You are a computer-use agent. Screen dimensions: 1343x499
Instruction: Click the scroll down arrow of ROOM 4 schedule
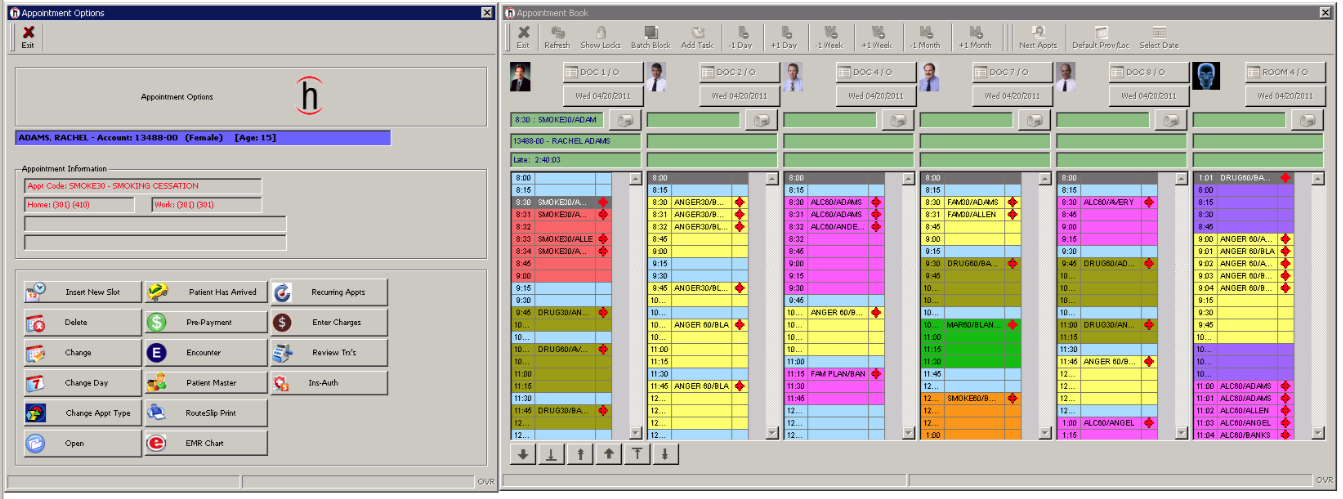(1318, 433)
